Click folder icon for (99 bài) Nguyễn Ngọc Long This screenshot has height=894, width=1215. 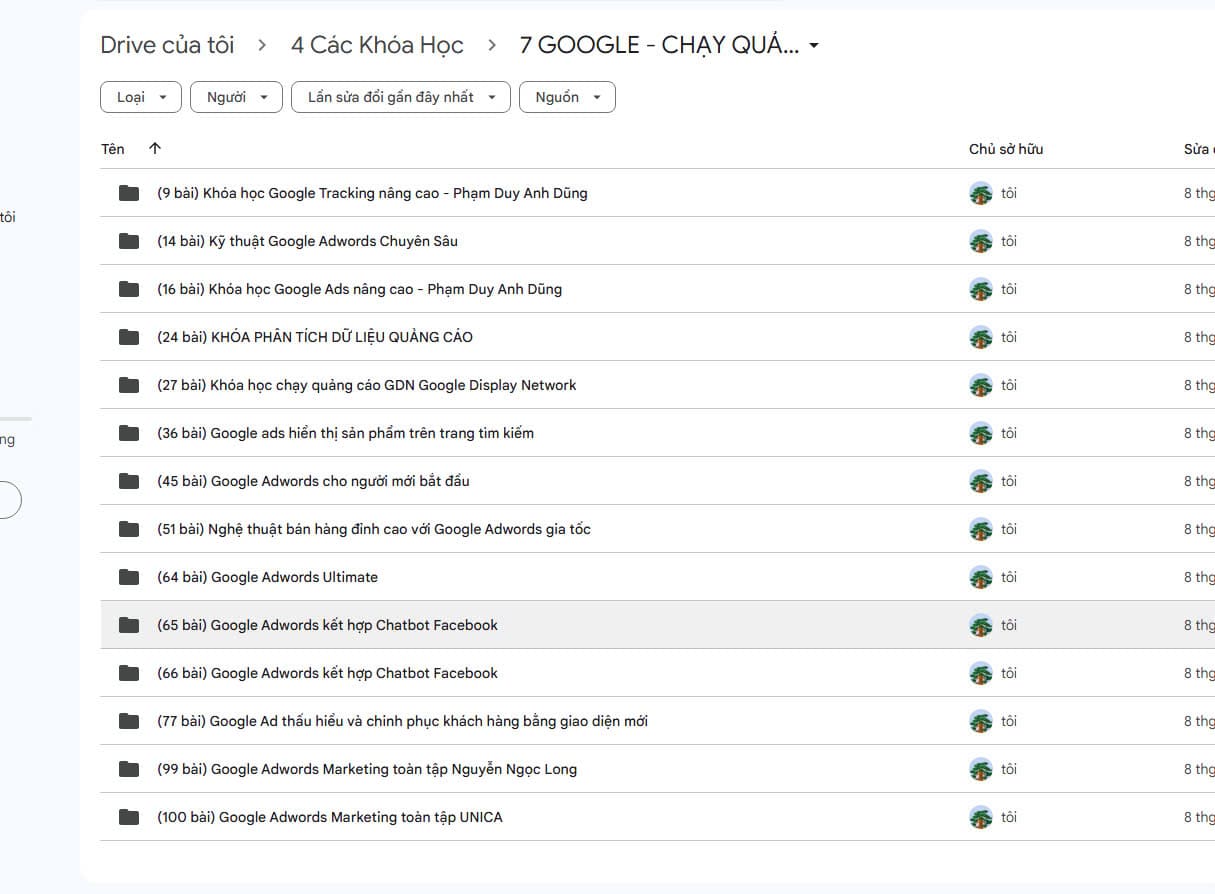click(129, 769)
